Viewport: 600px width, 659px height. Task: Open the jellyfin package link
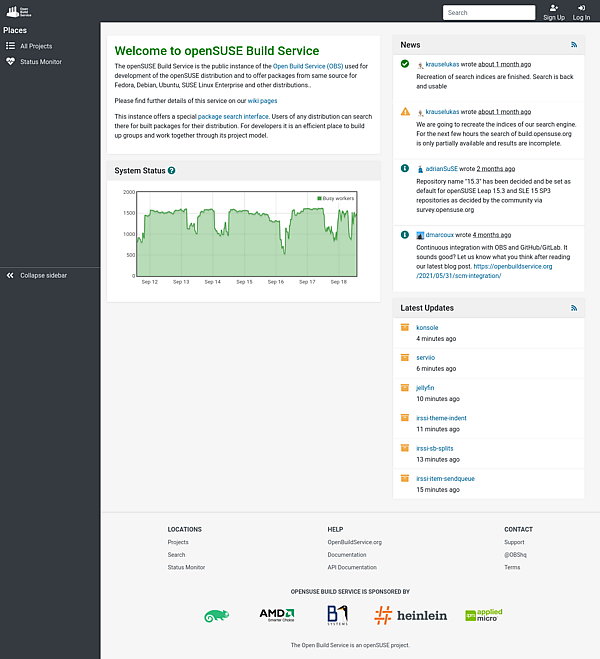(x=425, y=388)
